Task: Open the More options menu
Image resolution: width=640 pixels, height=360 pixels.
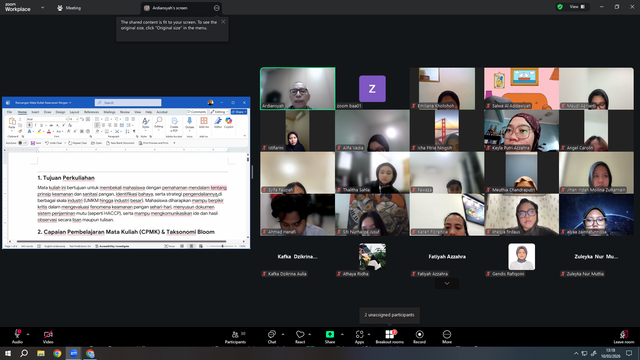Action: (447, 337)
